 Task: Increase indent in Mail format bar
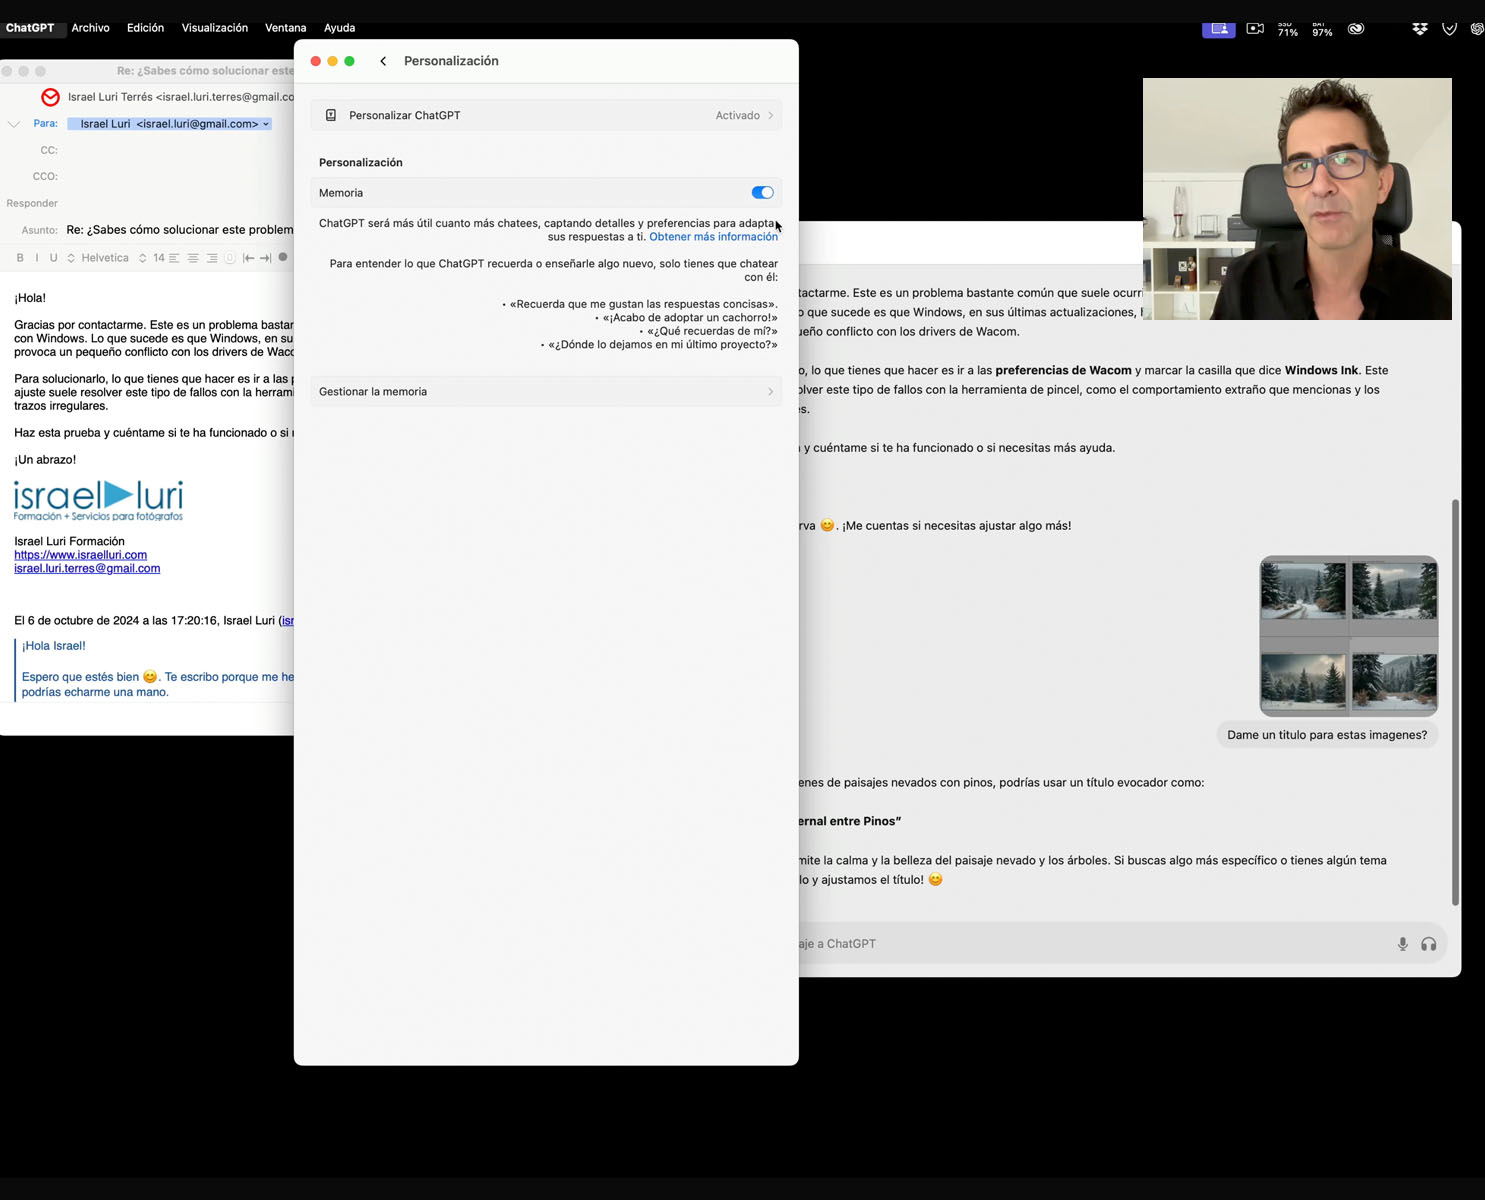click(265, 258)
